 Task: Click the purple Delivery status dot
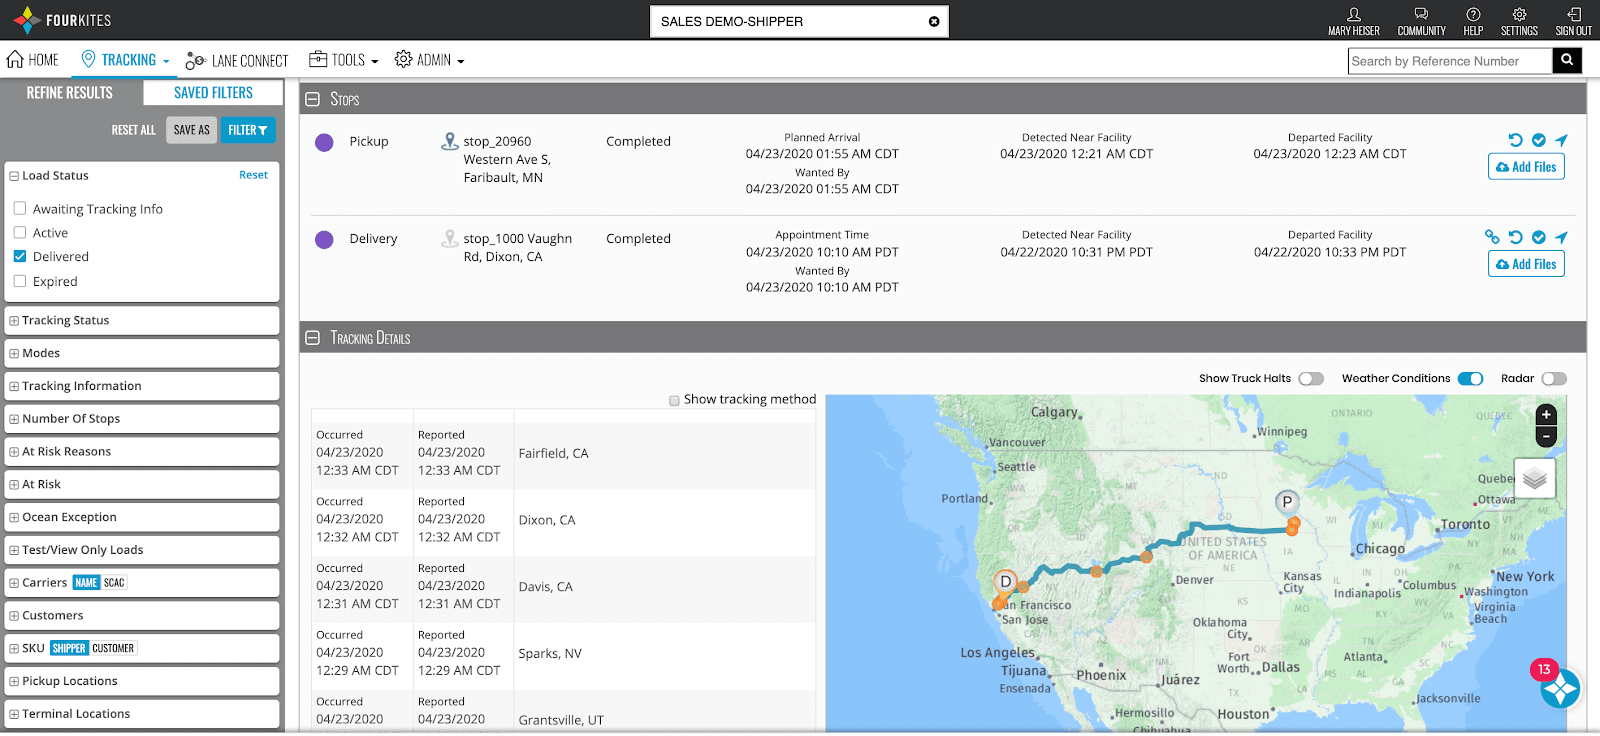coord(324,240)
